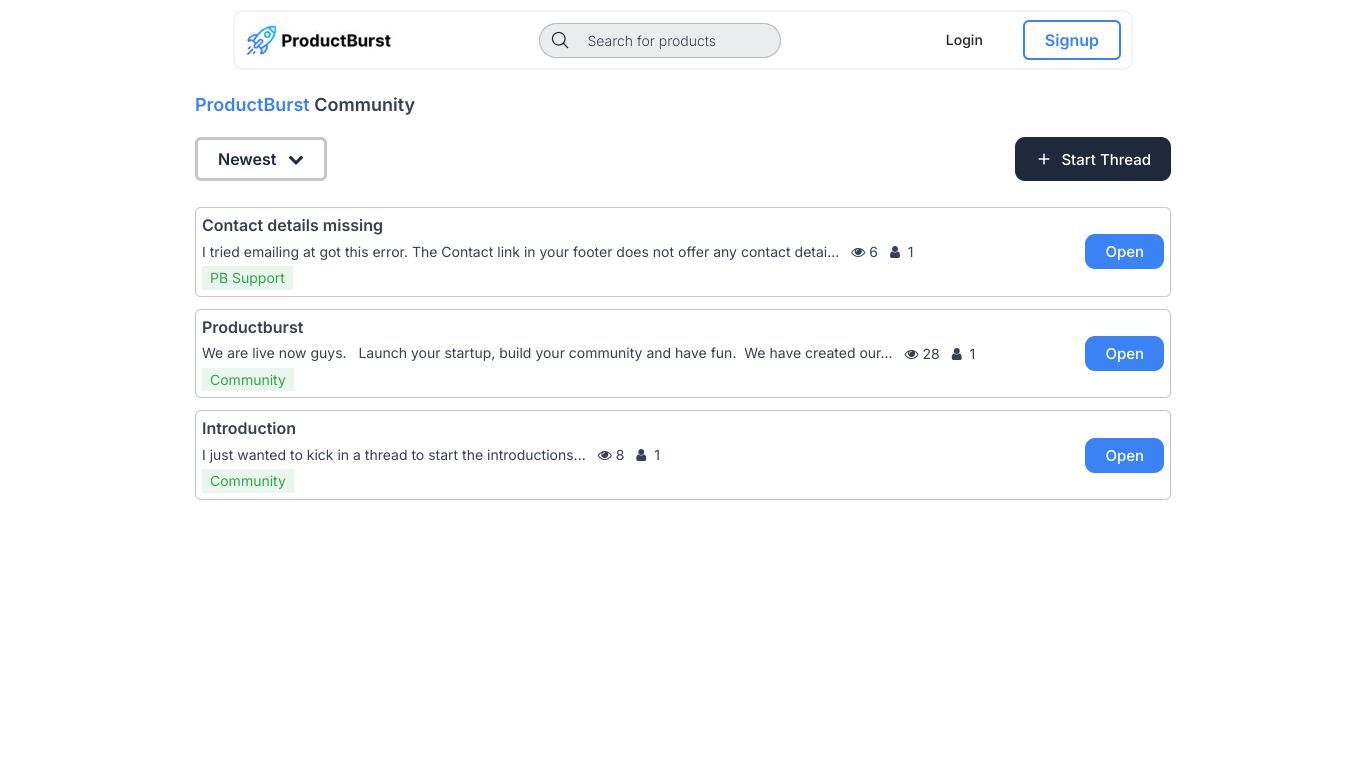This screenshot has width=1366, height=768.
Task: Click the Productburst thread title
Action: [x=252, y=328]
